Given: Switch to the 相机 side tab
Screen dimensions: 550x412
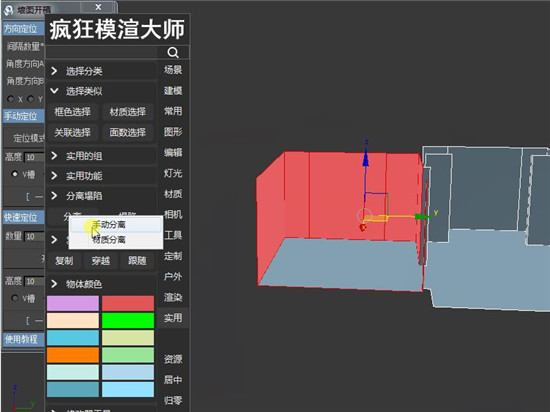Looking at the screenshot, I should pyautogui.click(x=173, y=215).
